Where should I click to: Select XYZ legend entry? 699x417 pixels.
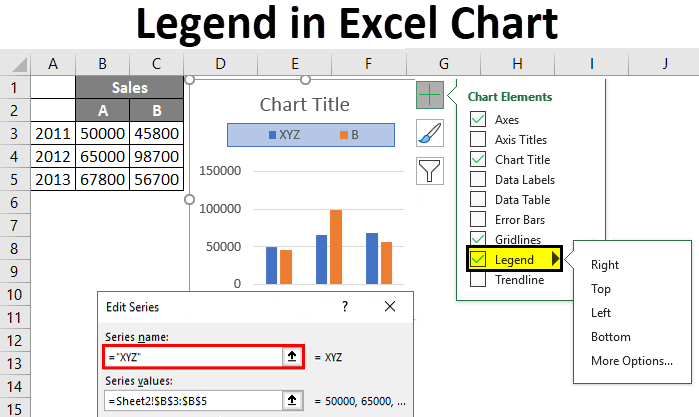284,135
